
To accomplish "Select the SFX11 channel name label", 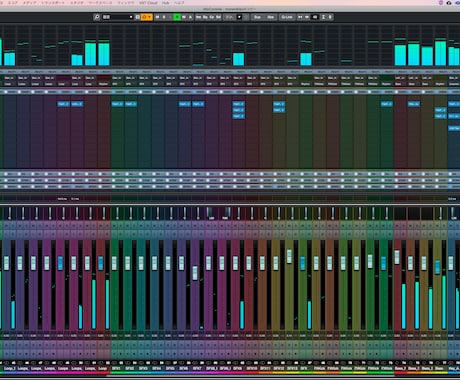I will 265,368.
